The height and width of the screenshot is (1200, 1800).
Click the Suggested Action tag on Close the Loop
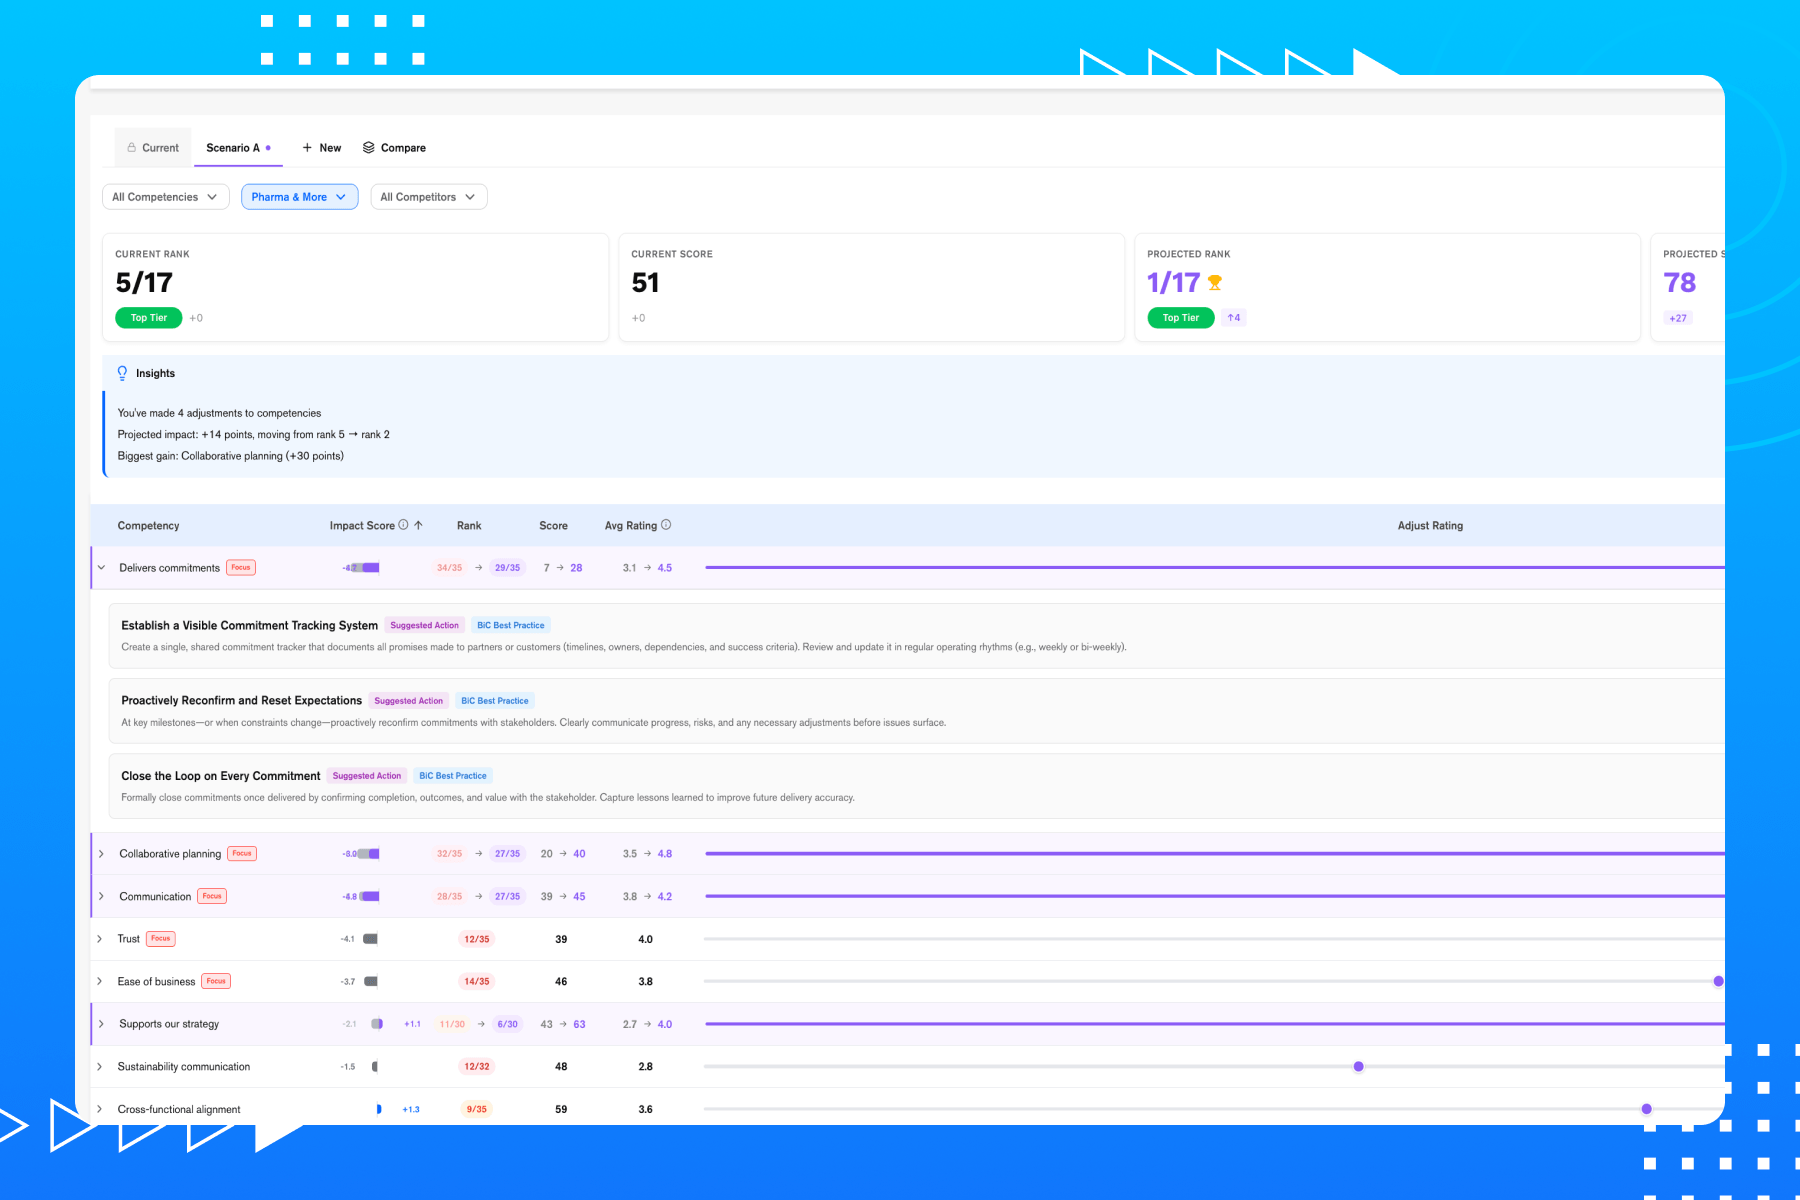[367, 776]
